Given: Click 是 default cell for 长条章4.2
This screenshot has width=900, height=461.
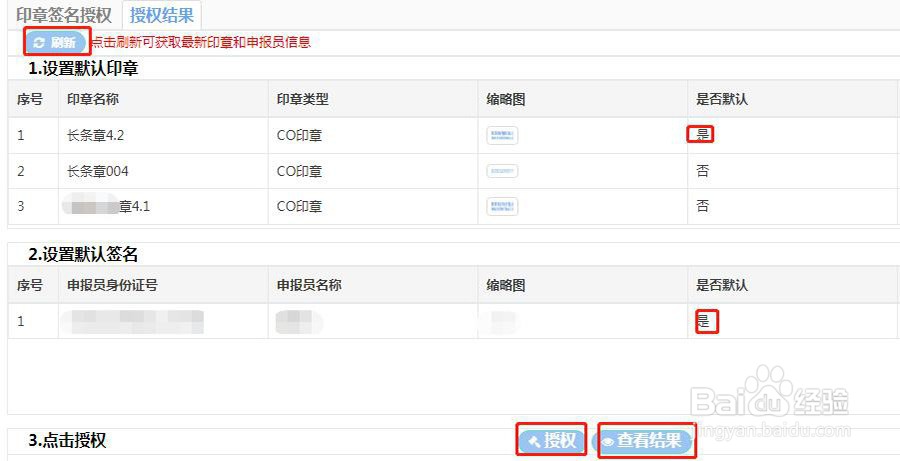Looking at the screenshot, I should coord(703,135).
